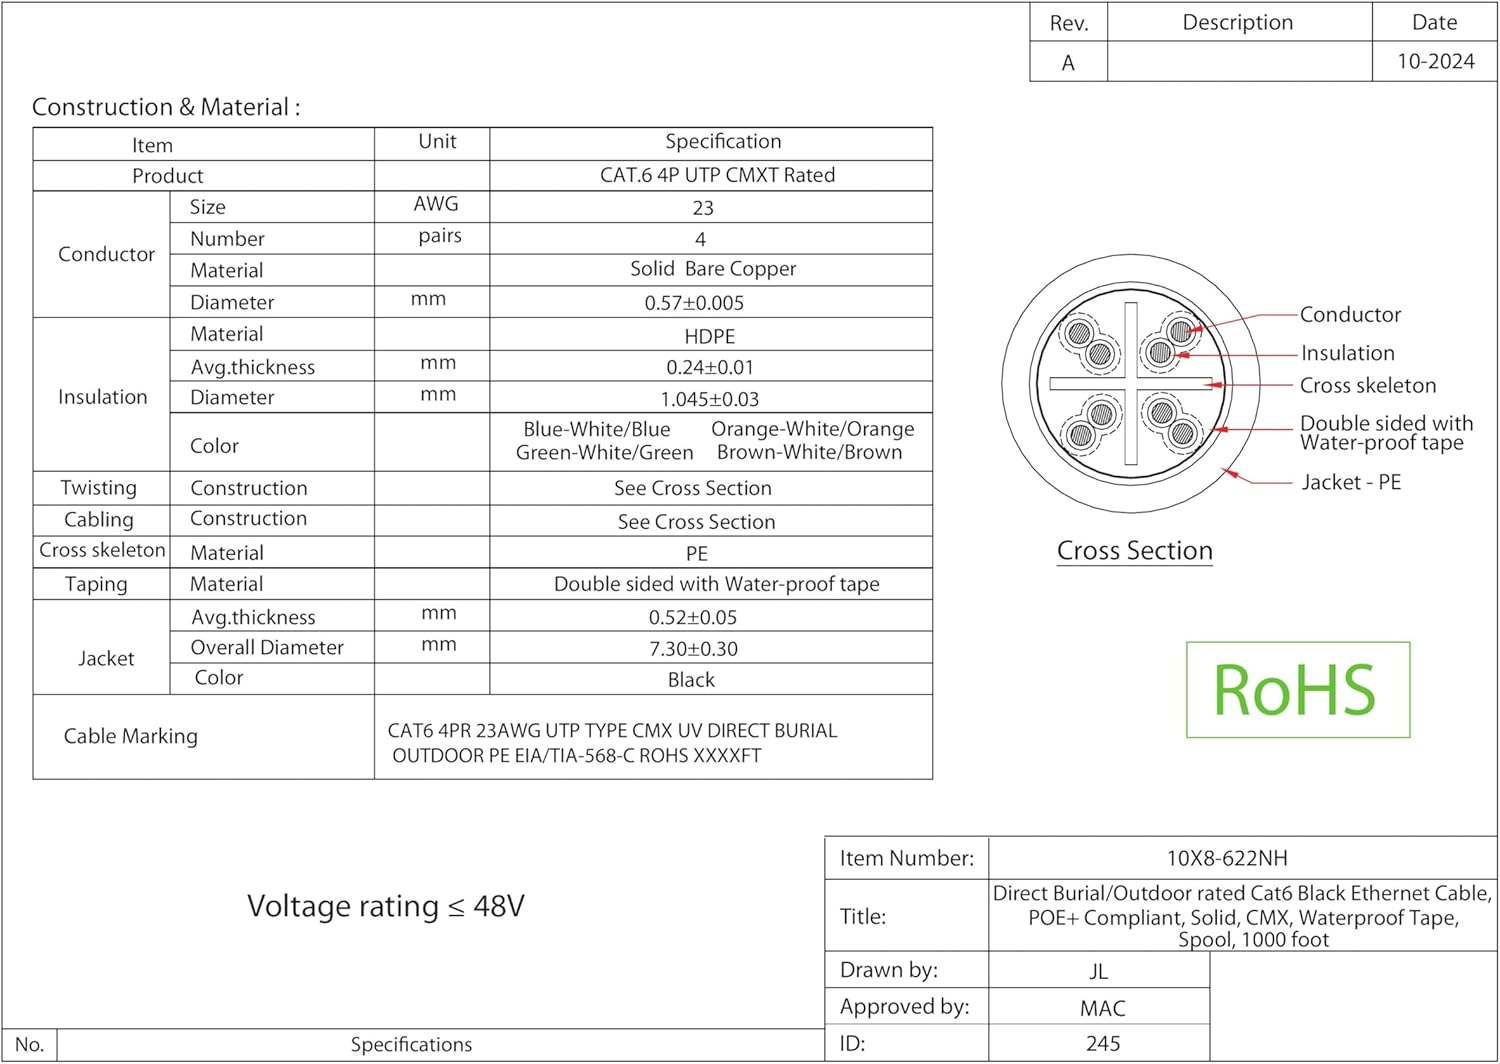Image resolution: width=1500 pixels, height=1064 pixels.
Task: Click the 'Item Number:' label
Action: click(x=907, y=859)
